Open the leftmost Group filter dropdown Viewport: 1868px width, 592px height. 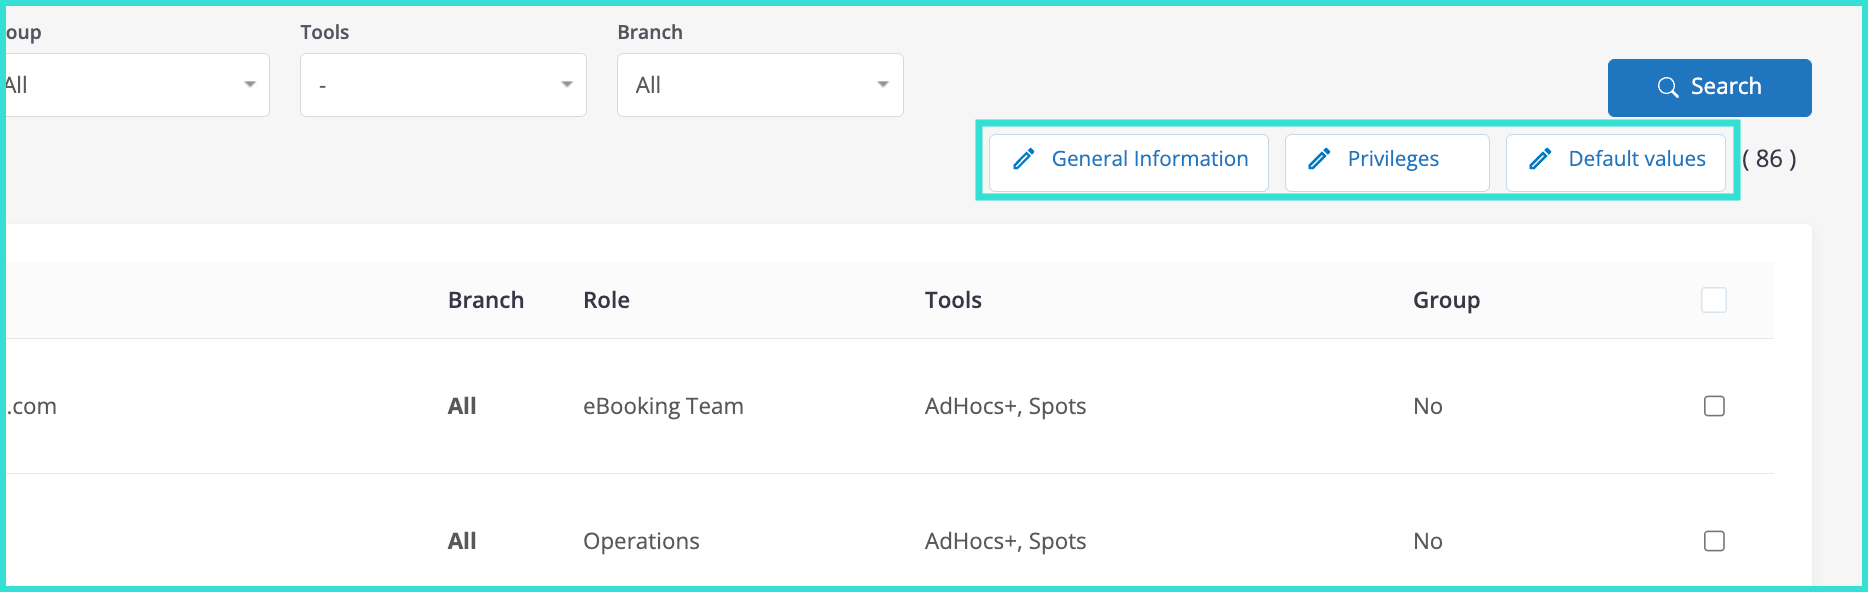tap(135, 85)
